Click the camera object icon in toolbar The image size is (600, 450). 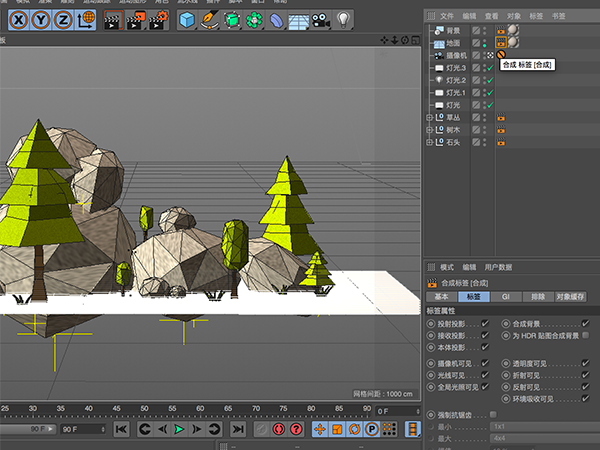322,19
